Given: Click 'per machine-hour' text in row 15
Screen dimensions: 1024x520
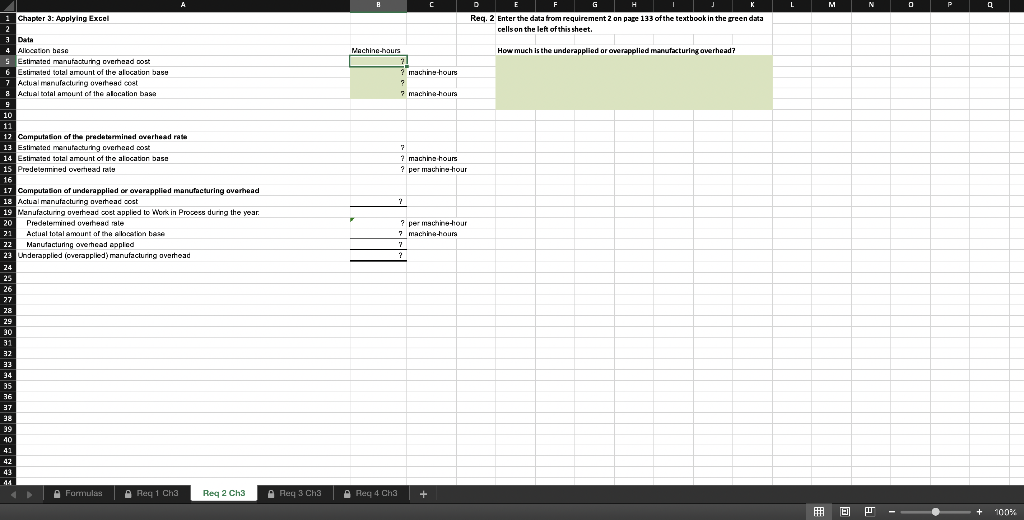Looking at the screenshot, I should click(438, 169).
